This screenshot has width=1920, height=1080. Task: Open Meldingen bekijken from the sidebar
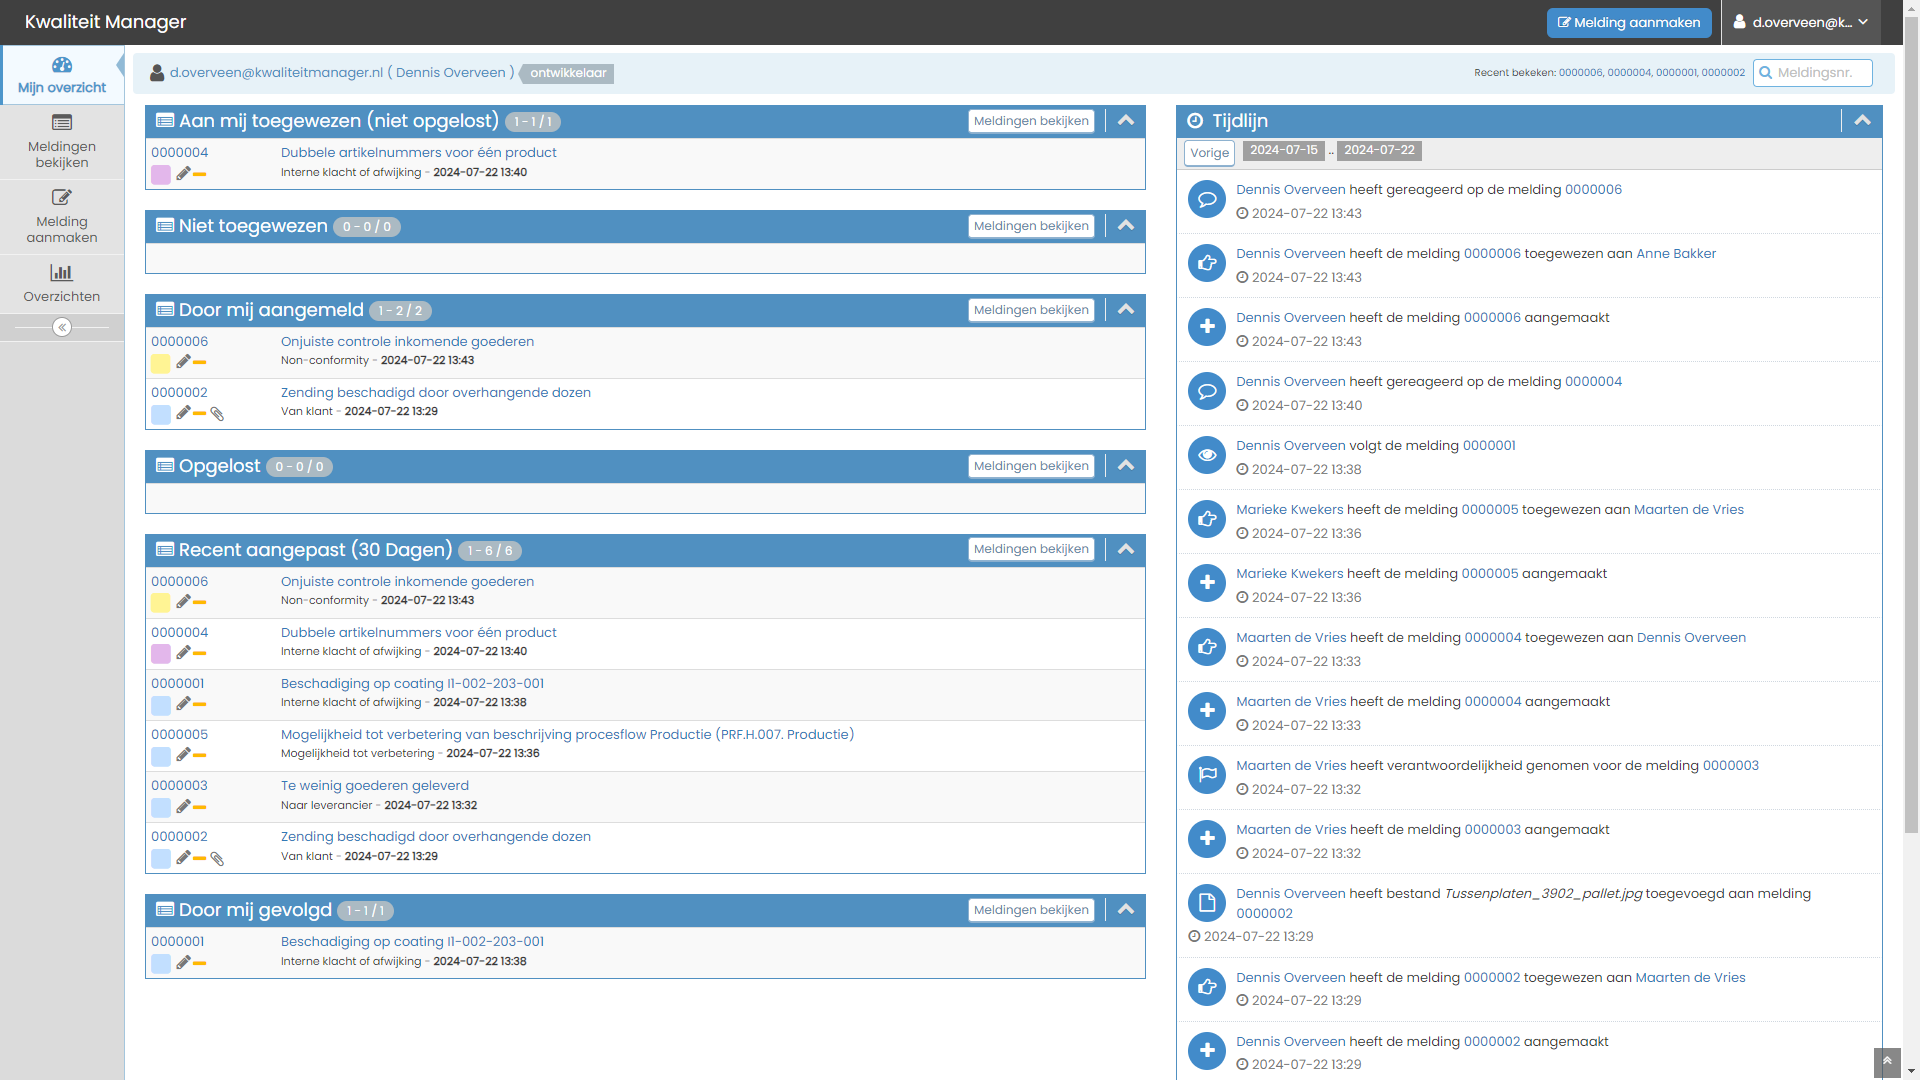pos(62,142)
